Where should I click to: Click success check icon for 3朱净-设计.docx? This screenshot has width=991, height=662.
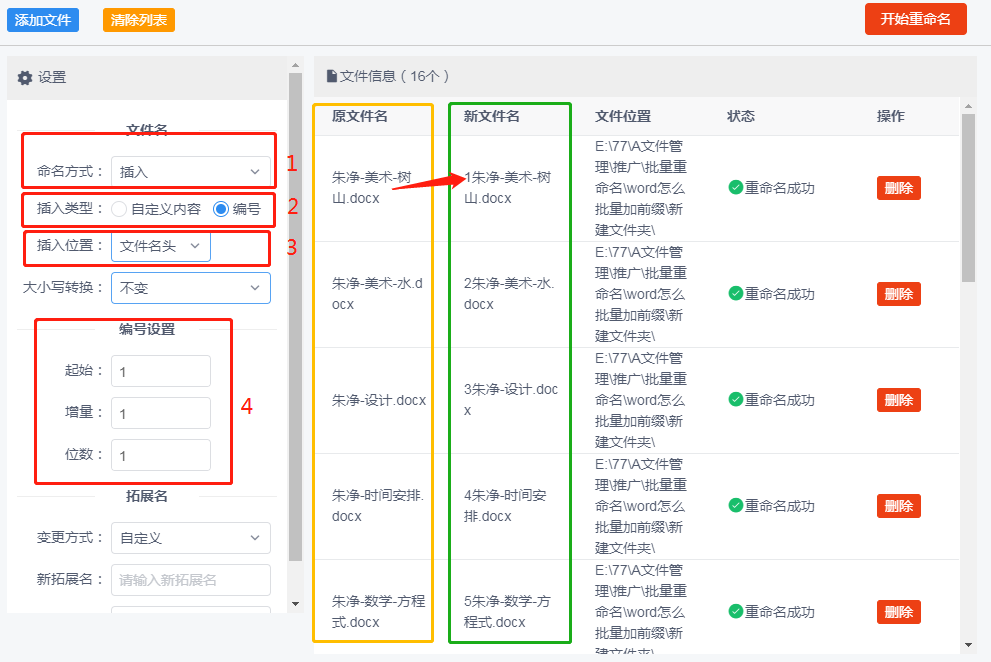click(x=735, y=400)
